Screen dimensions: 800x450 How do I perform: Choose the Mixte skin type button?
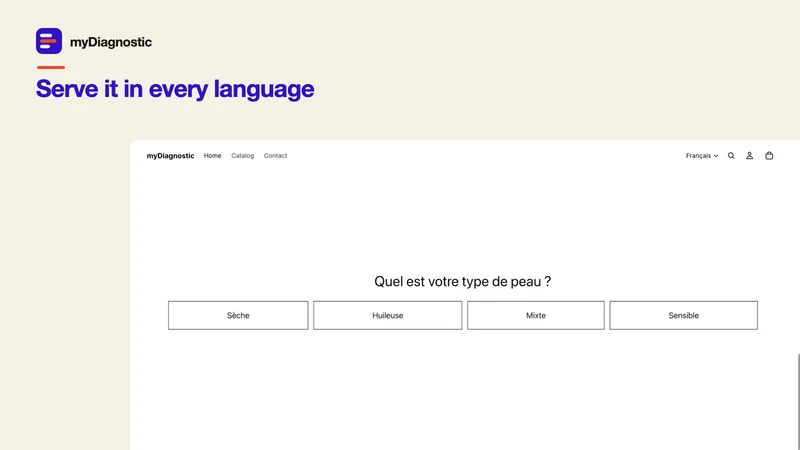click(x=536, y=315)
